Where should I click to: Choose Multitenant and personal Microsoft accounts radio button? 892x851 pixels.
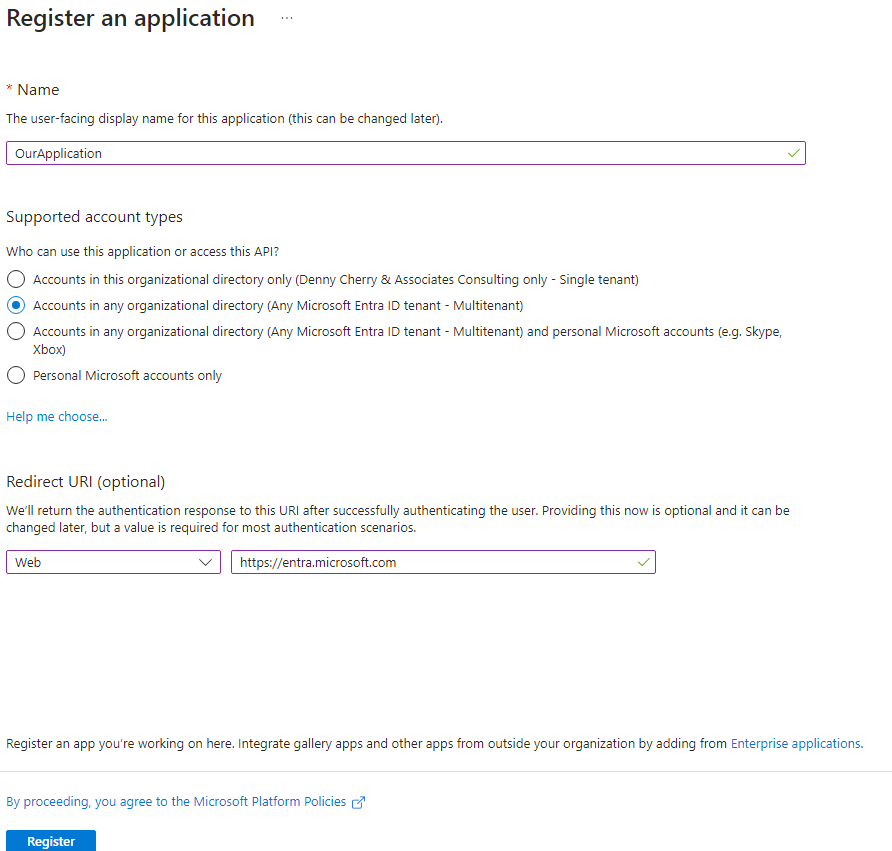[16, 331]
